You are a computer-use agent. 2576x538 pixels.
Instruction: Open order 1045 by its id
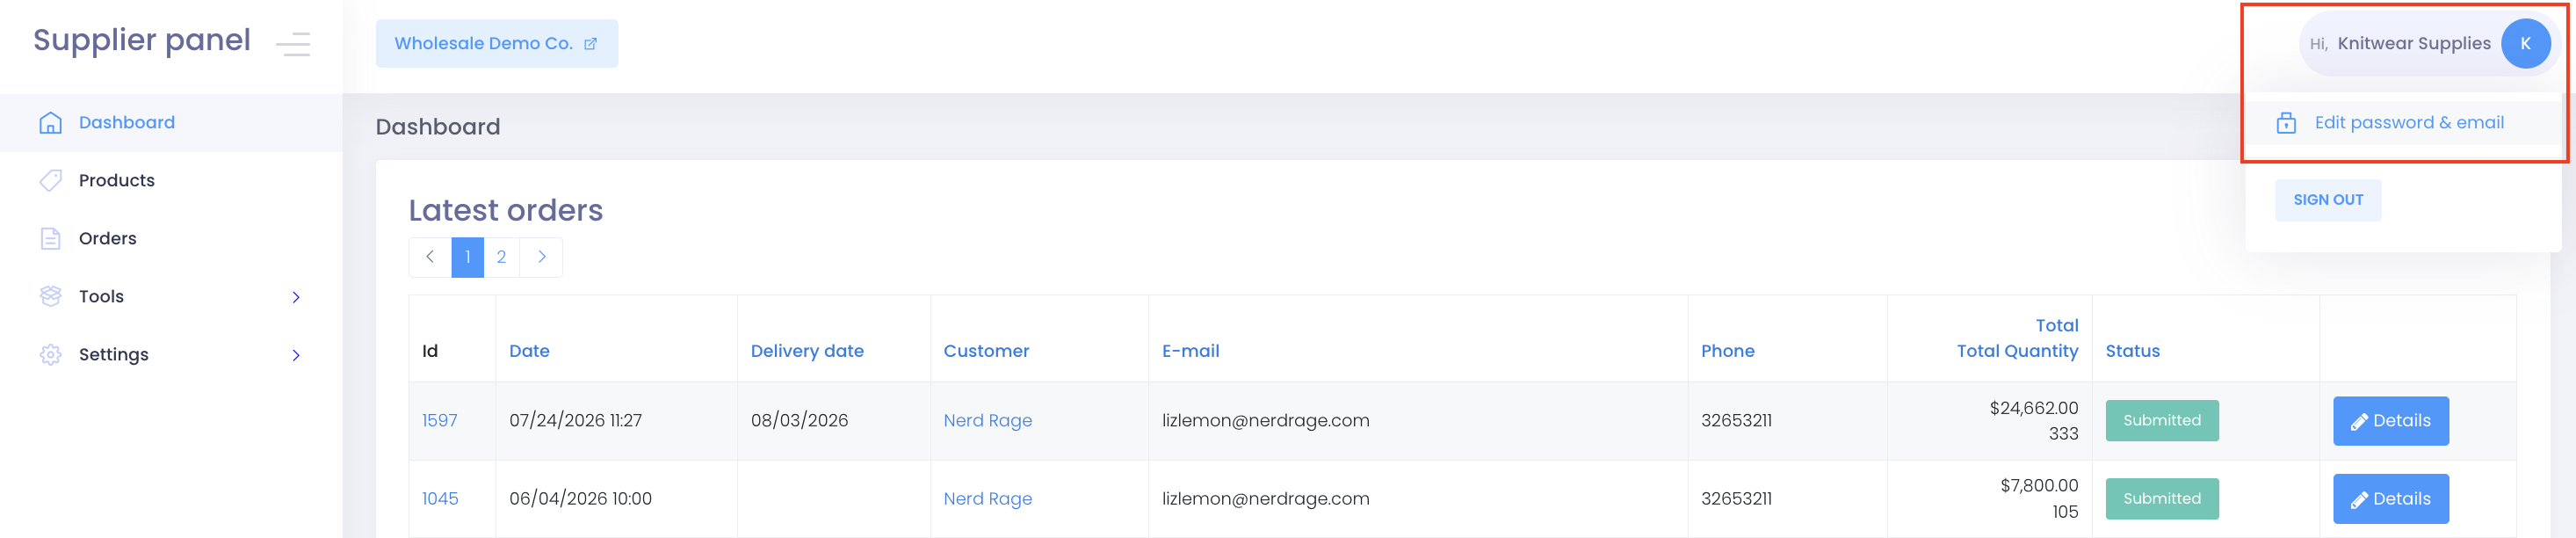[x=440, y=499]
